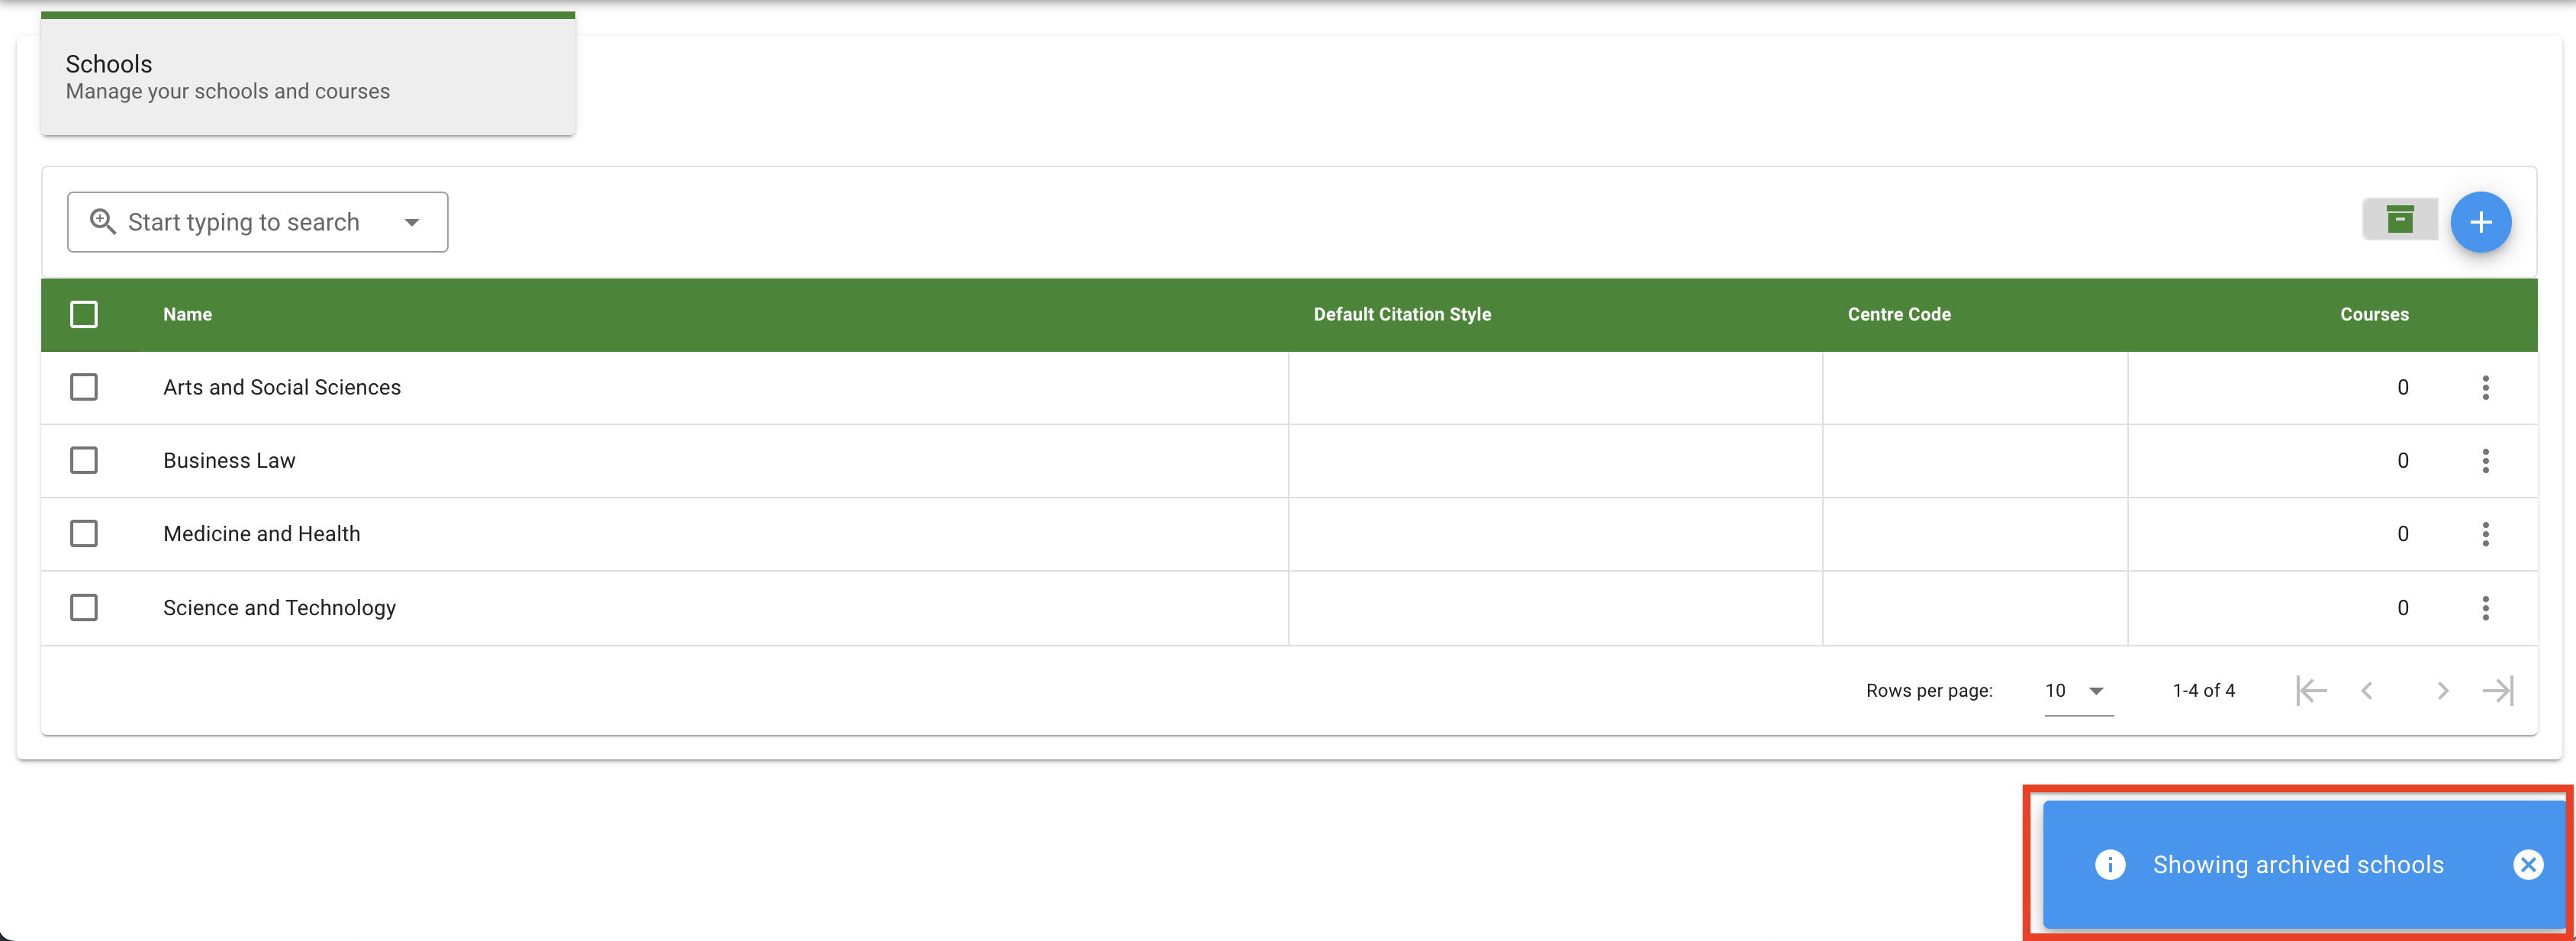Open options menu for Arts and Social Sciences
The width and height of the screenshot is (2576, 941).
(2485, 387)
